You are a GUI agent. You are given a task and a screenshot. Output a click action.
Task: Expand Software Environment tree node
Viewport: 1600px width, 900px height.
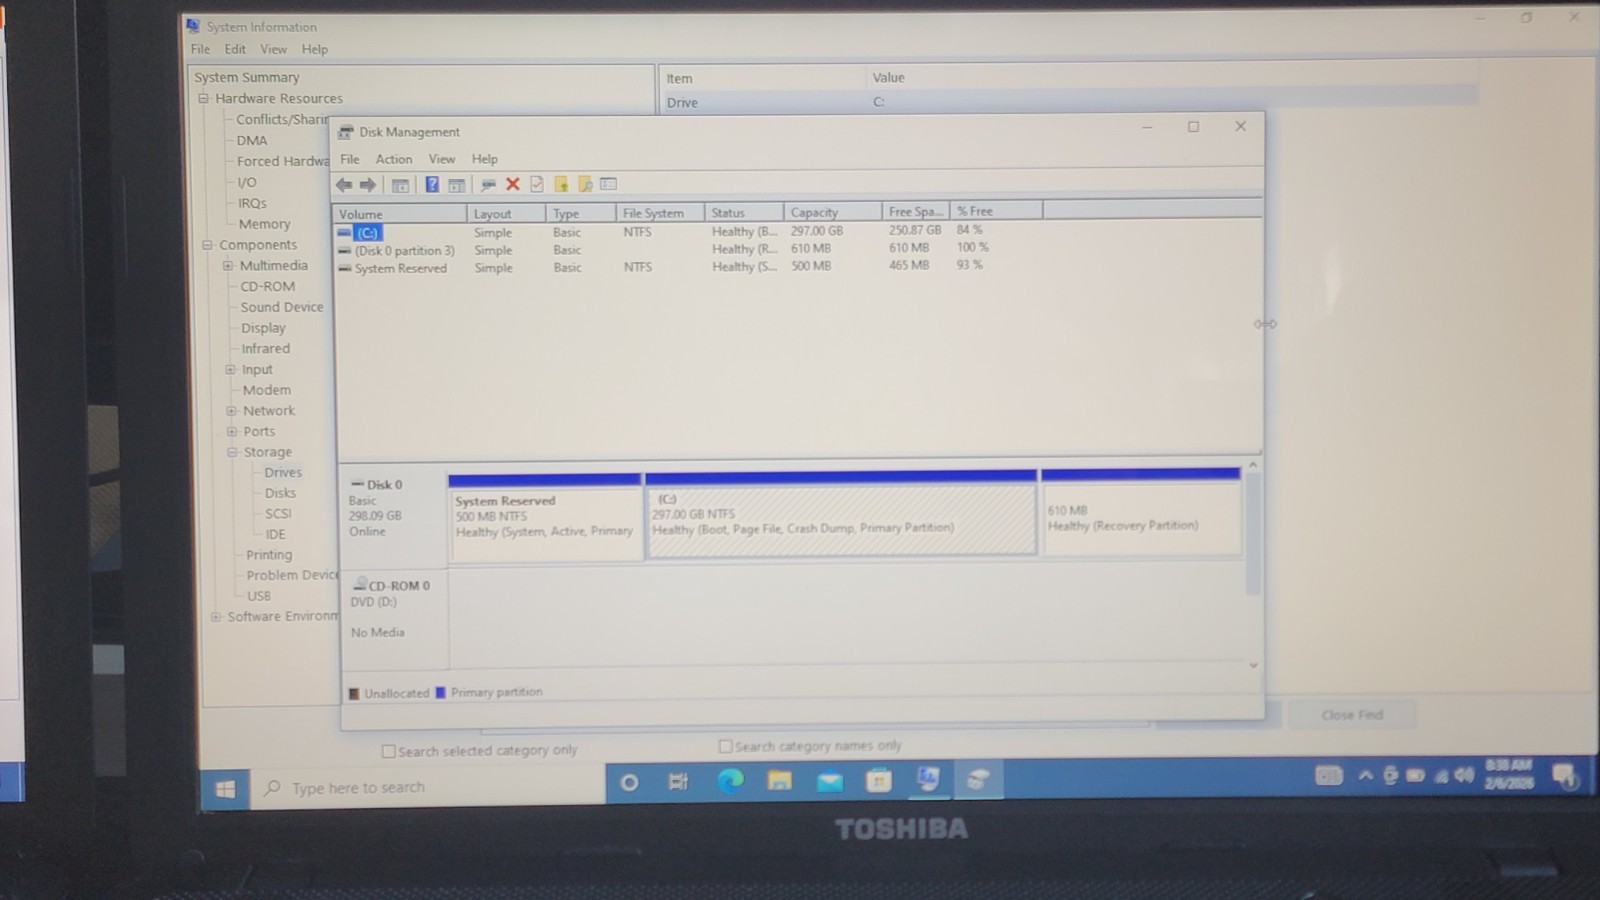[x=215, y=617]
